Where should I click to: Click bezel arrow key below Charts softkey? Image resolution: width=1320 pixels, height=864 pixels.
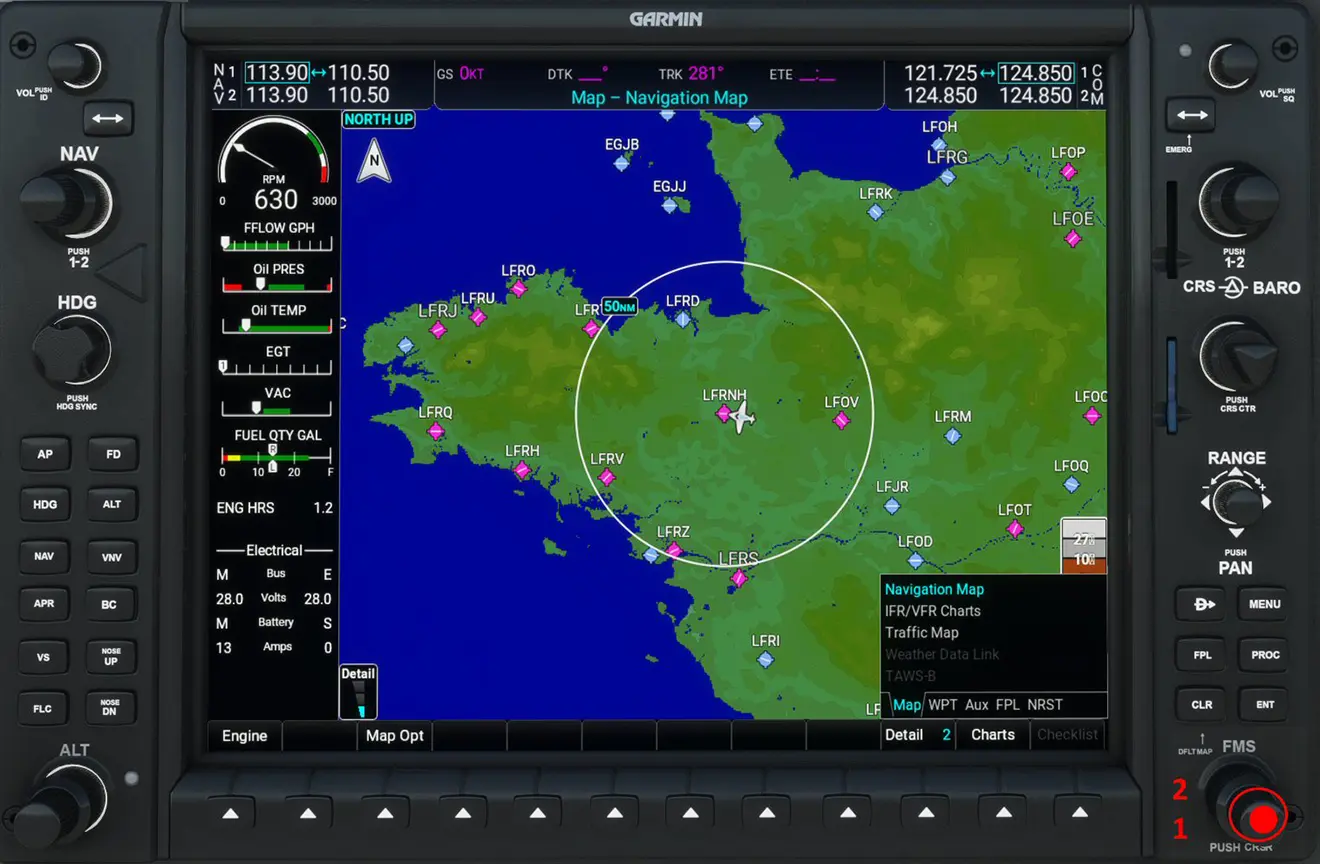(1002, 813)
